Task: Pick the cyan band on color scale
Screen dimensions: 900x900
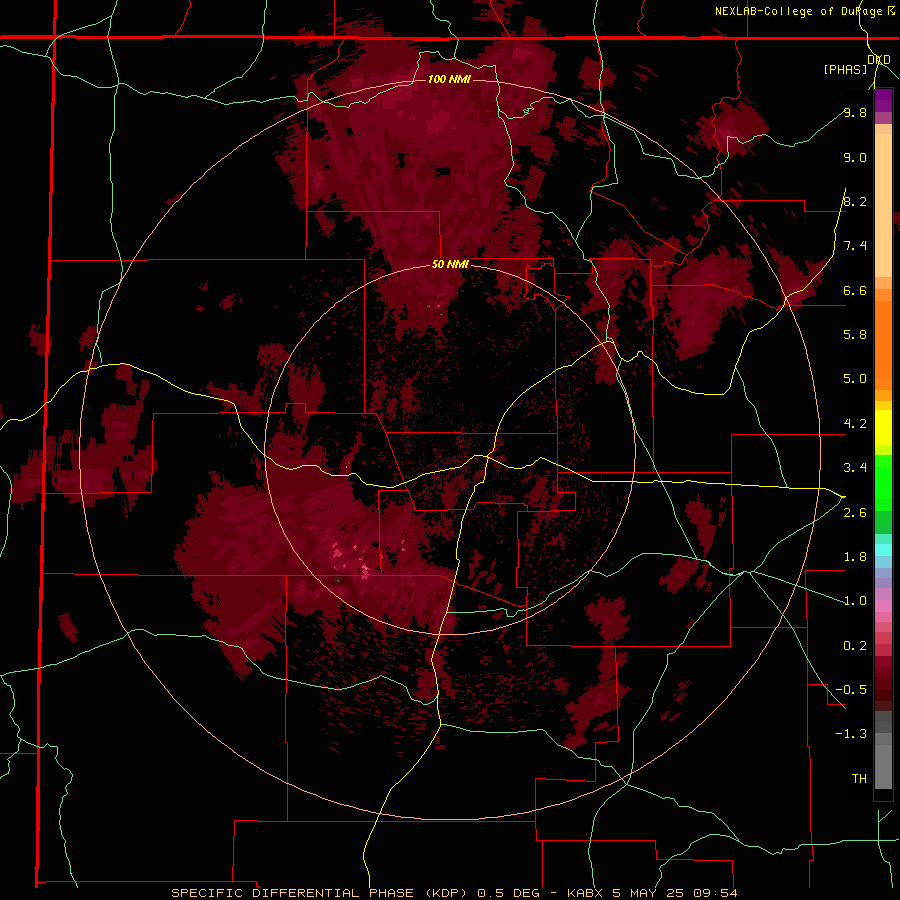Action: 883,550
